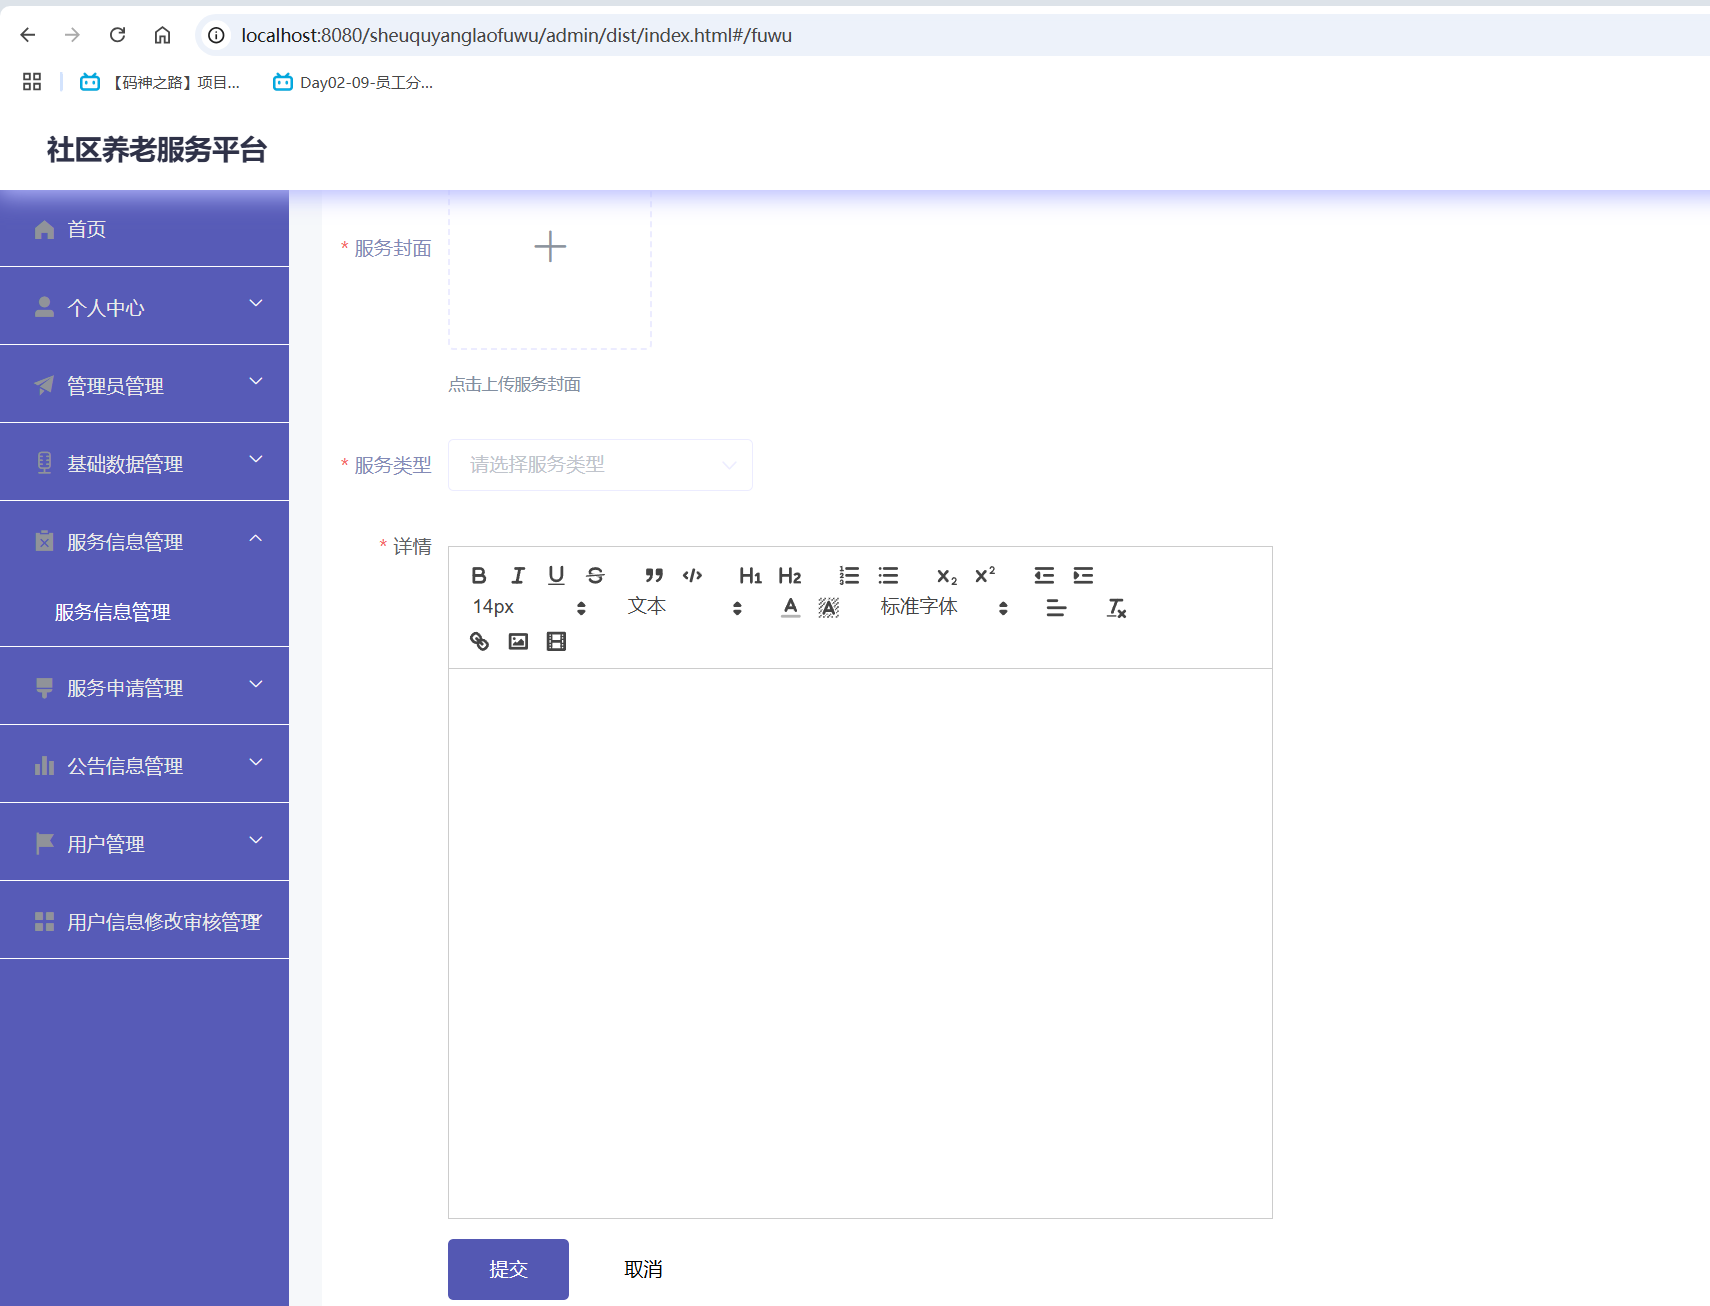Insert a bullet list
The width and height of the screenshot is (1710, 1306).
(888, 575)
